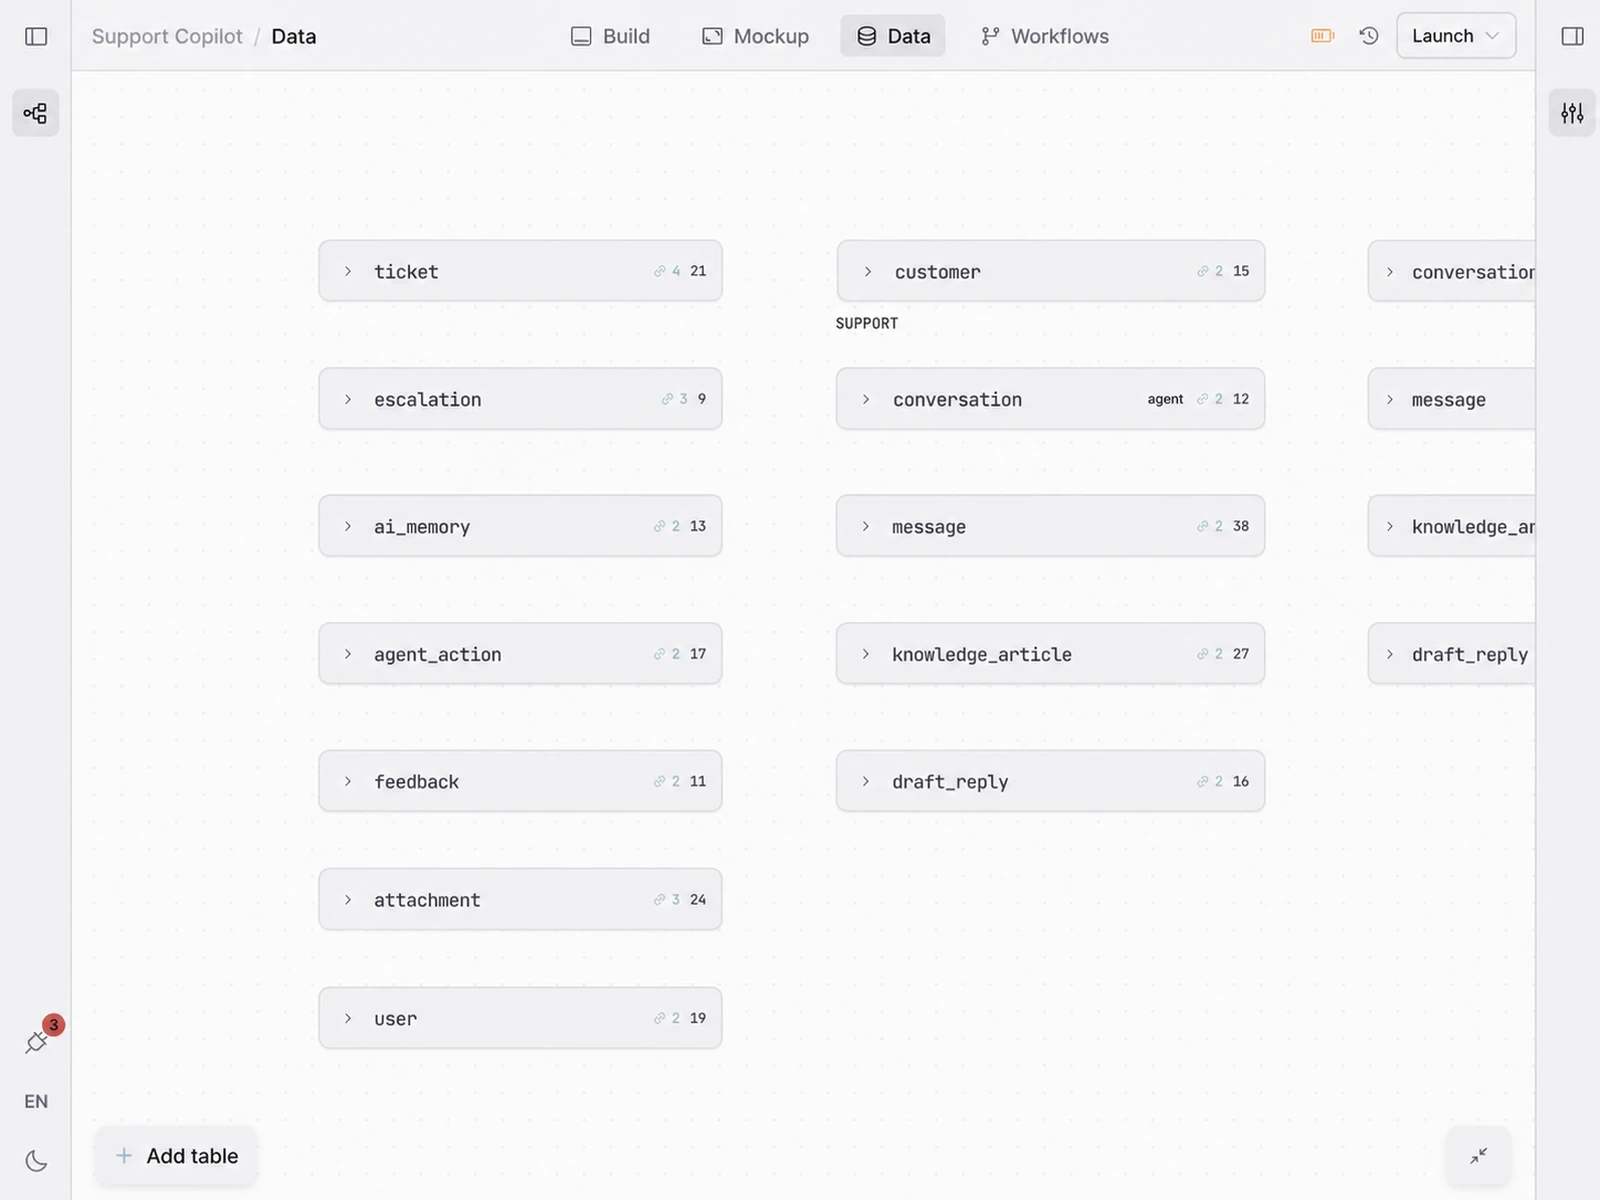The height and width of the screenshot is (1200, 1600).
Task: Switch to the Mockup tab
Action: pyautogui.click(x=756, y=36)
